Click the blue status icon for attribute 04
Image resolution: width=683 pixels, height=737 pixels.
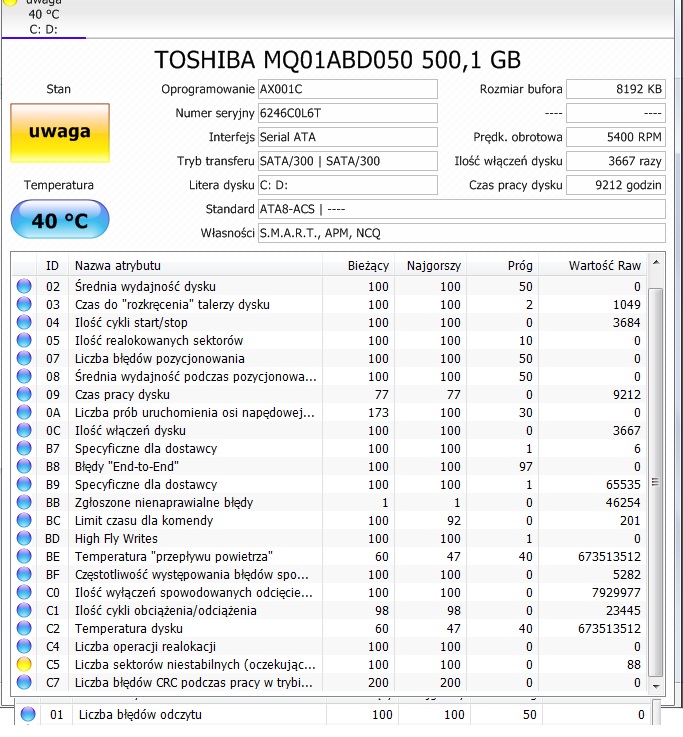click(24, 322)
